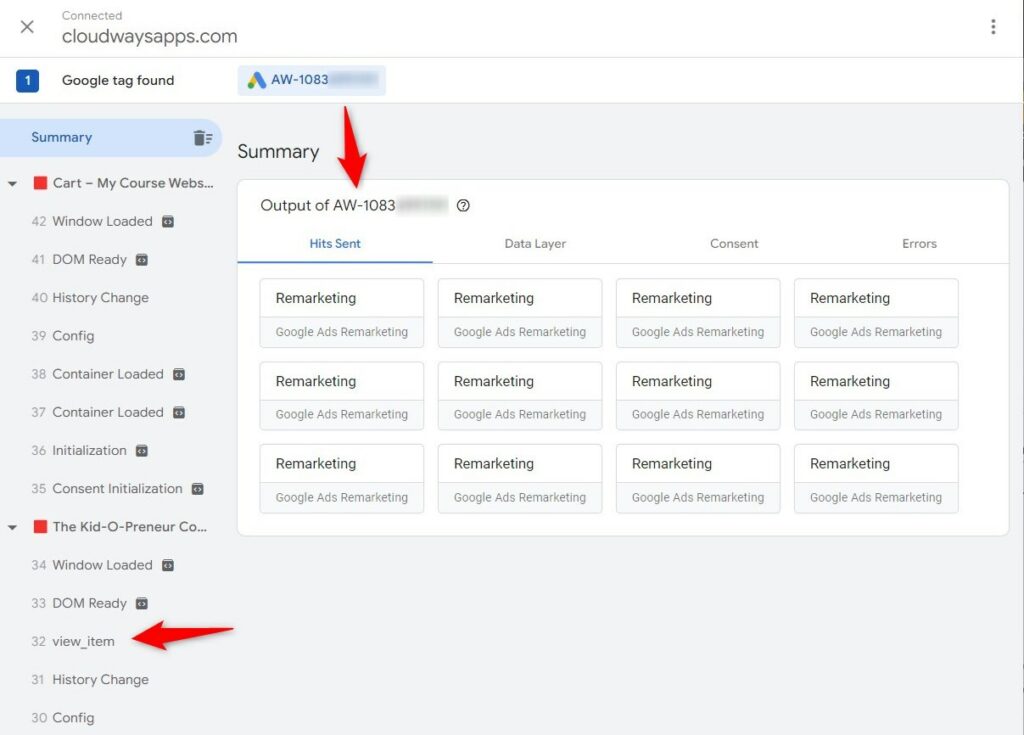The width and height of the screenshot is (1024, 735).
Task: Open first-row Remarketing hit in fourth column
Action: (876, 313)
